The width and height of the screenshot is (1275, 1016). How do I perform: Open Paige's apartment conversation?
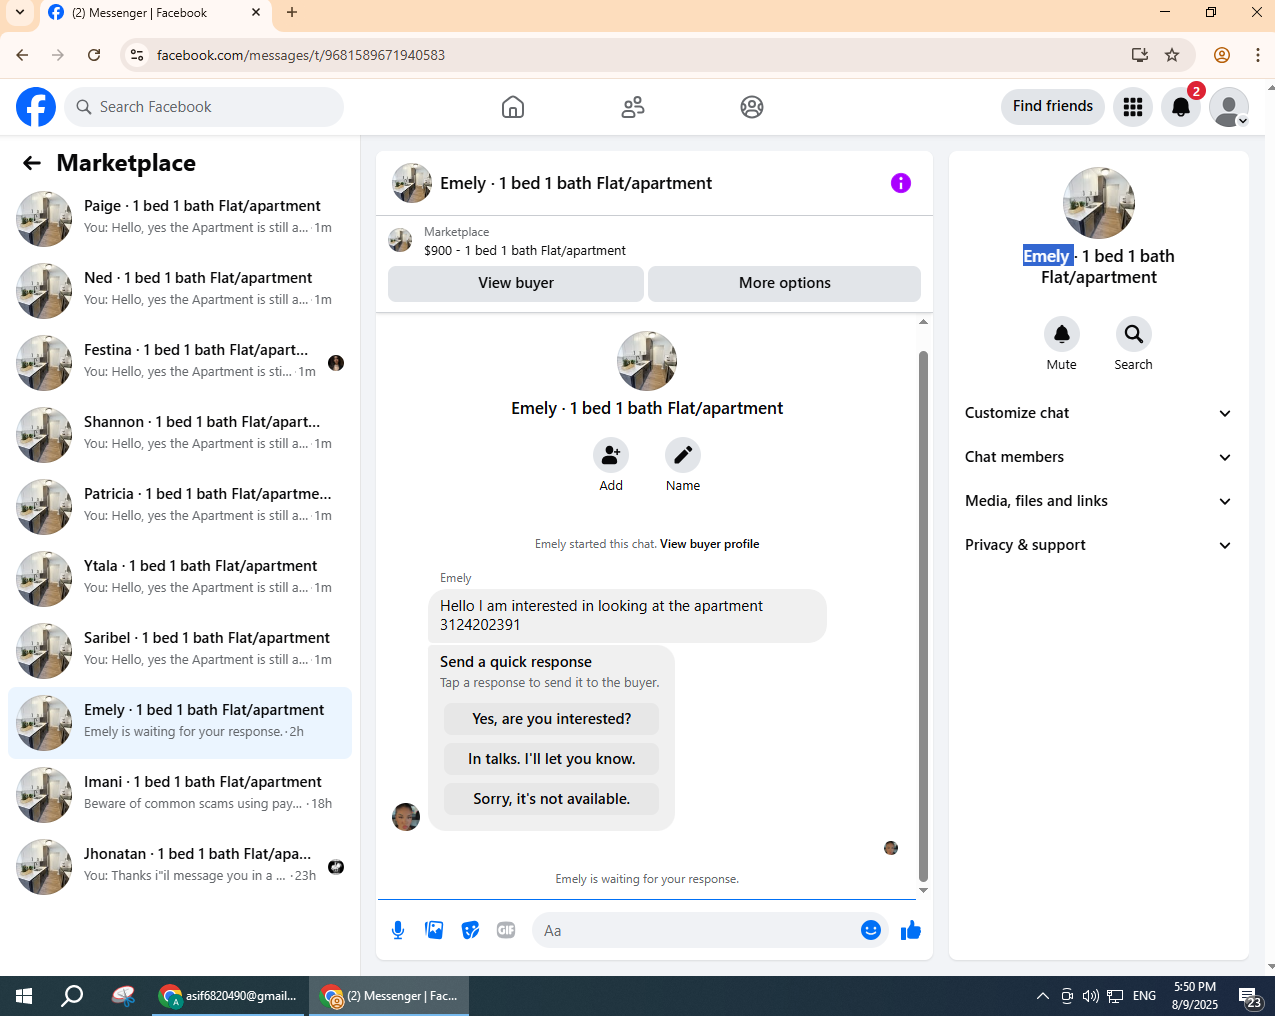[x=180, y=219]
